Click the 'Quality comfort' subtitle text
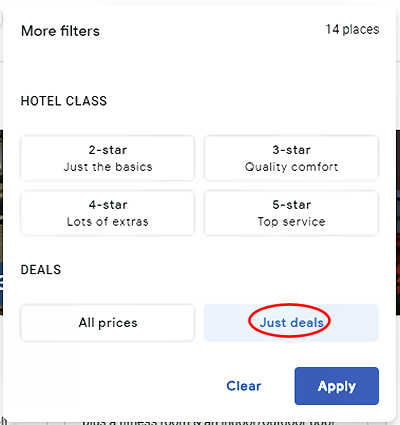Image resolution: width=400 pixels, height=425 pixels. (292, 167)
